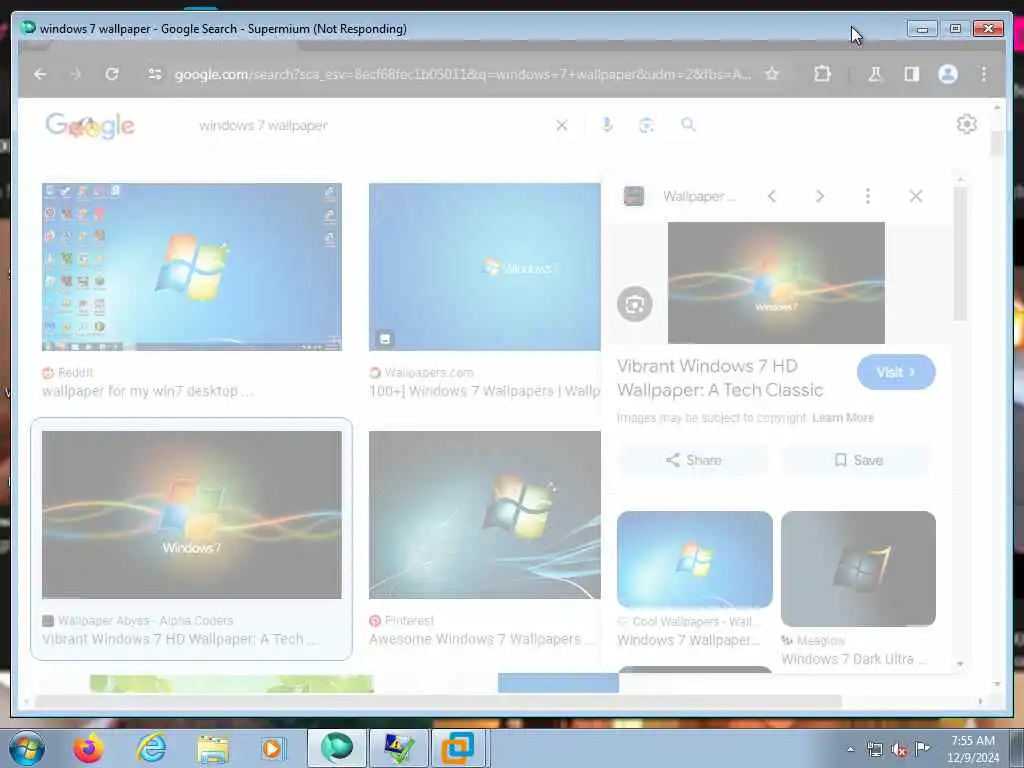
Task: Launch Firefox from the taskbar
Action: [88, 748]
